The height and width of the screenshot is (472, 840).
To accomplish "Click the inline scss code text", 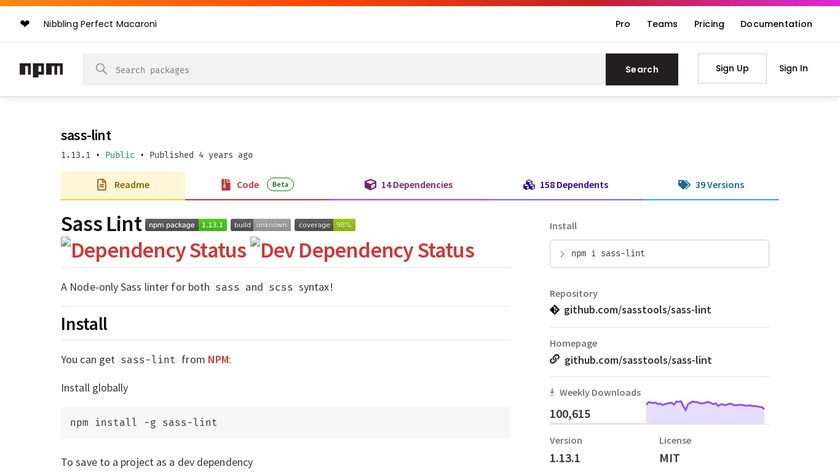I will click(281, 287).
